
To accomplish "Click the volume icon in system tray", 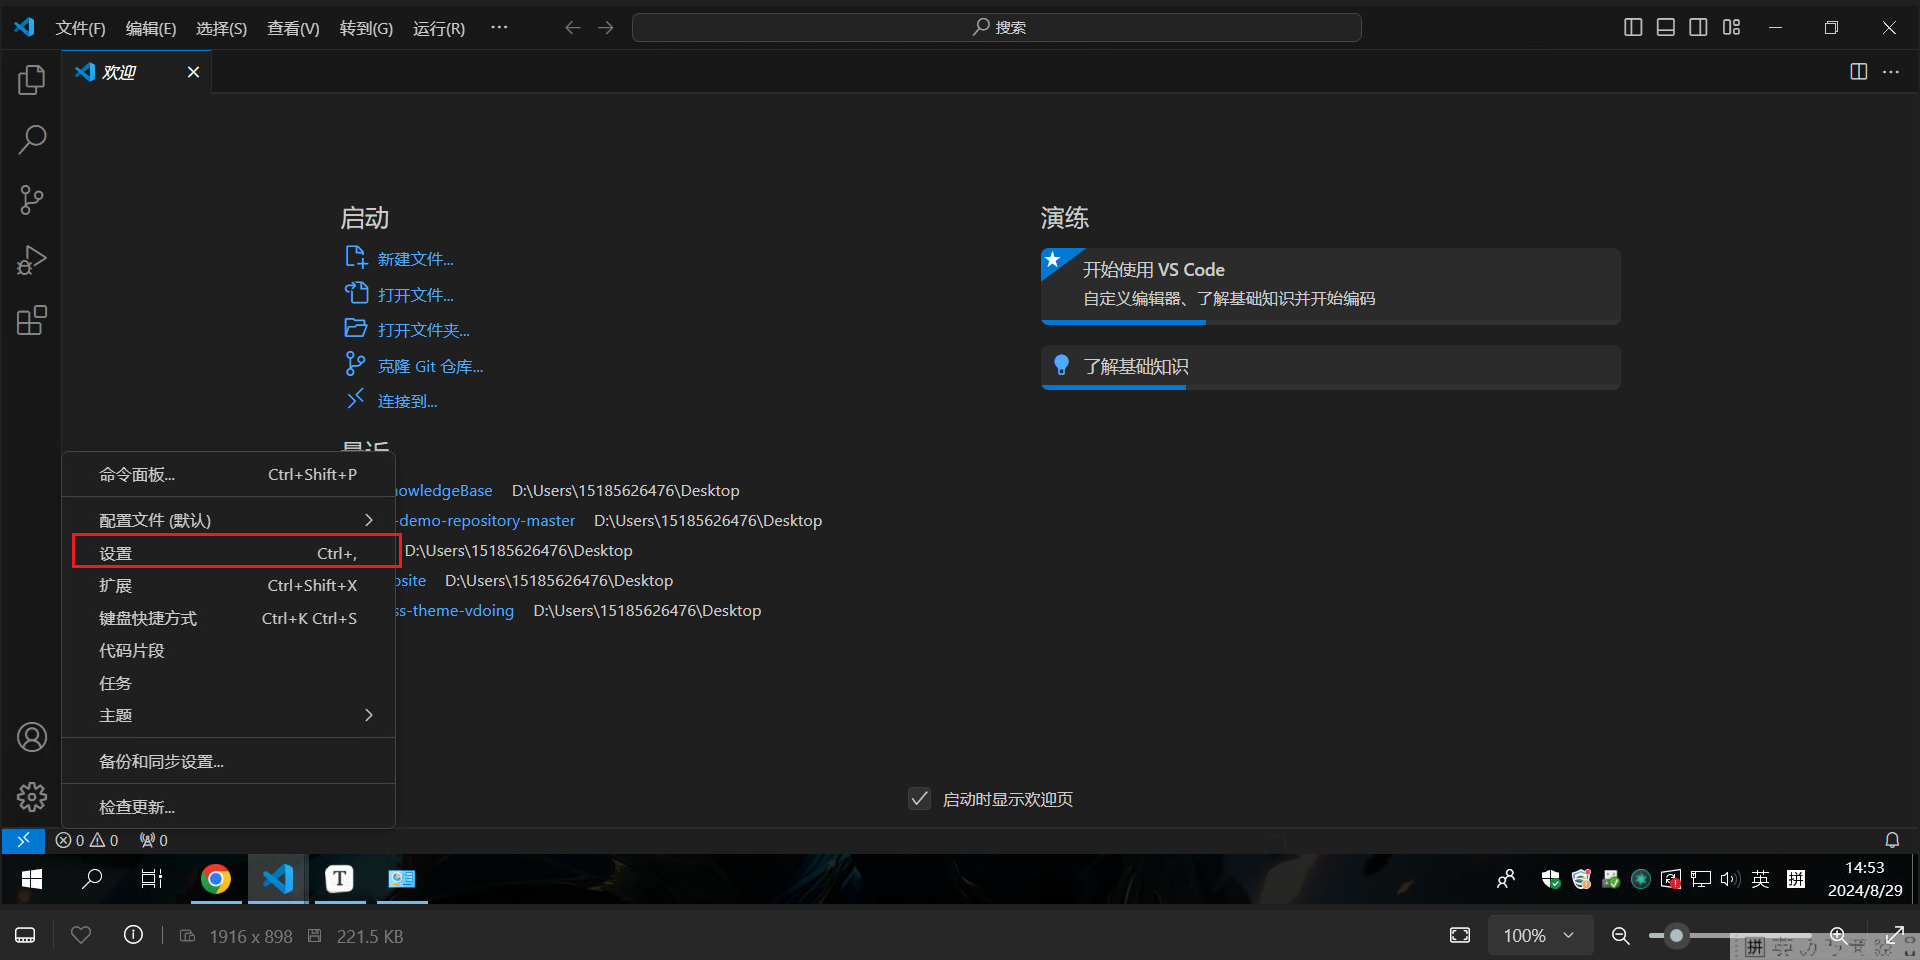I will point(1730,879).
